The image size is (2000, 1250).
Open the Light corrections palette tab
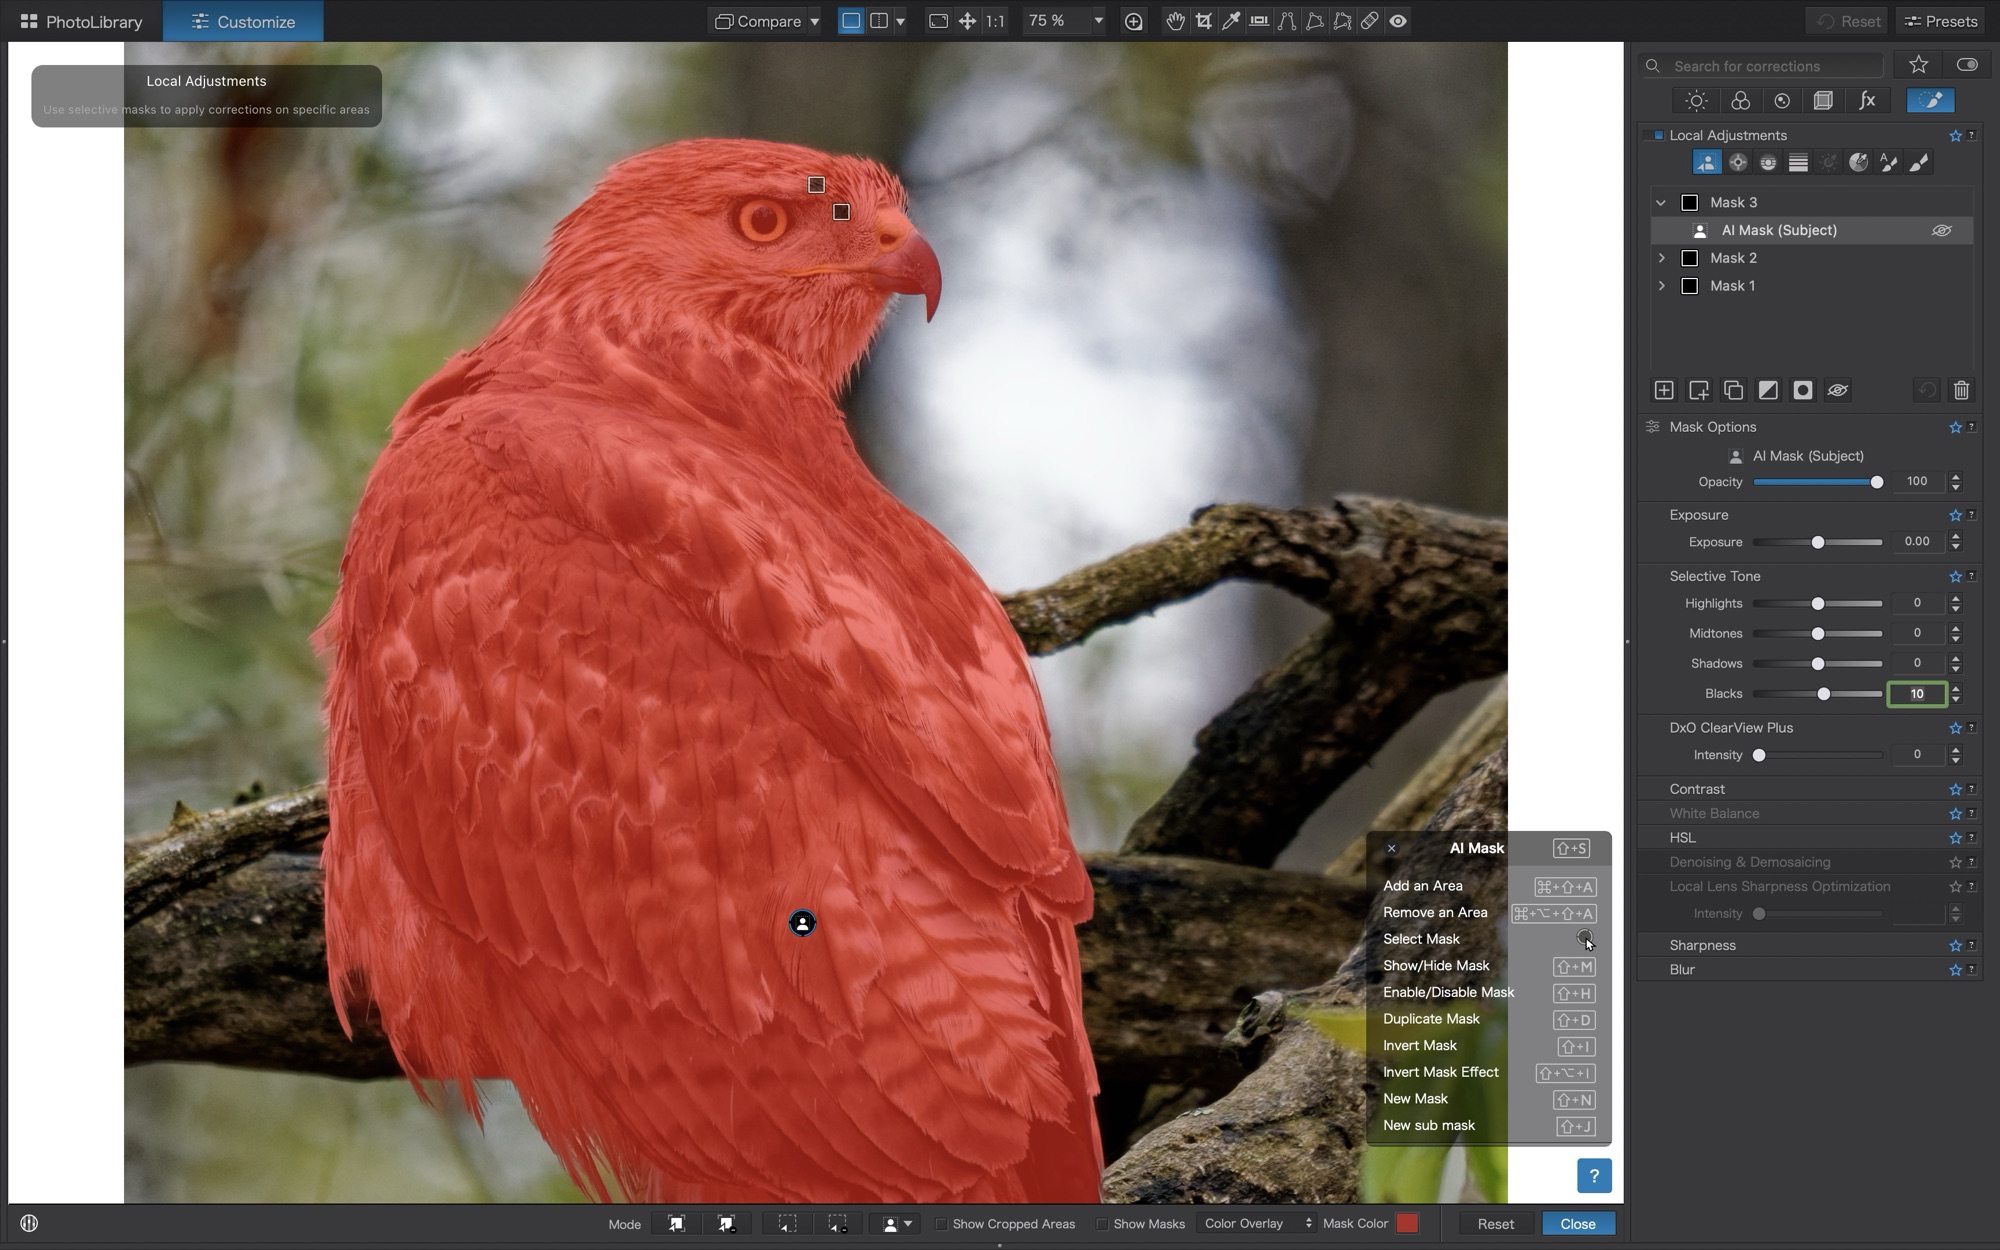point(1696,101)
